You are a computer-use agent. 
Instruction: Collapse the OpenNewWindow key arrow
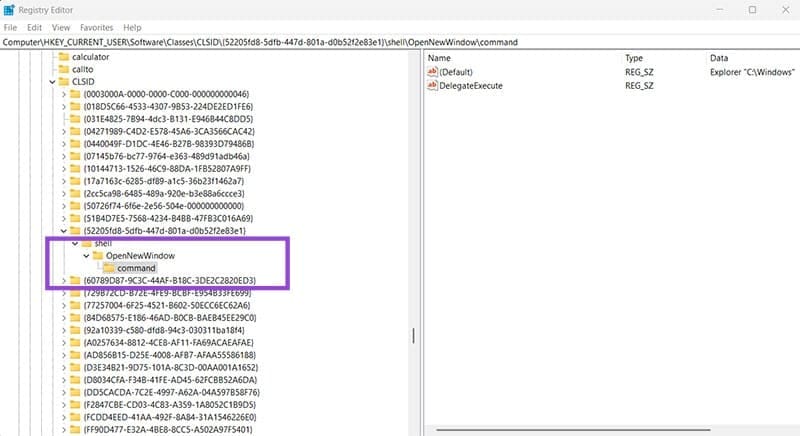pos(86,256)
